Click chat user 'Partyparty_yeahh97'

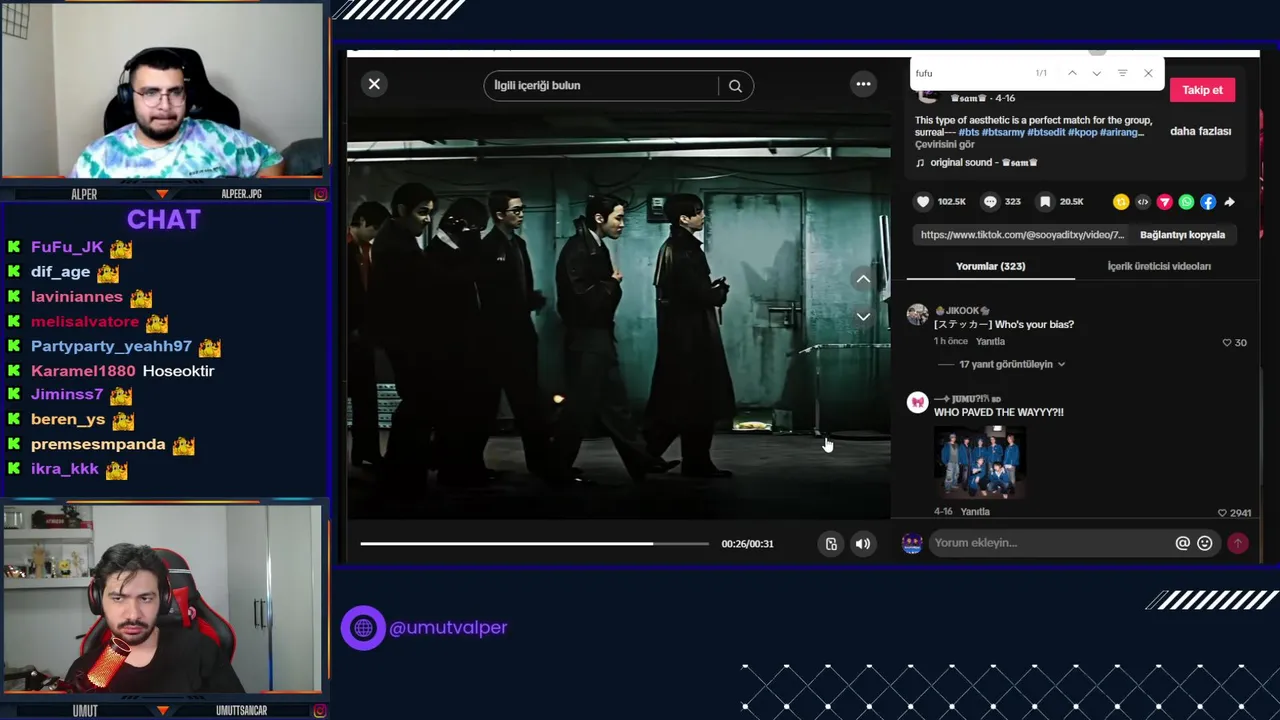pyautogui.click(x=111, y=346)
